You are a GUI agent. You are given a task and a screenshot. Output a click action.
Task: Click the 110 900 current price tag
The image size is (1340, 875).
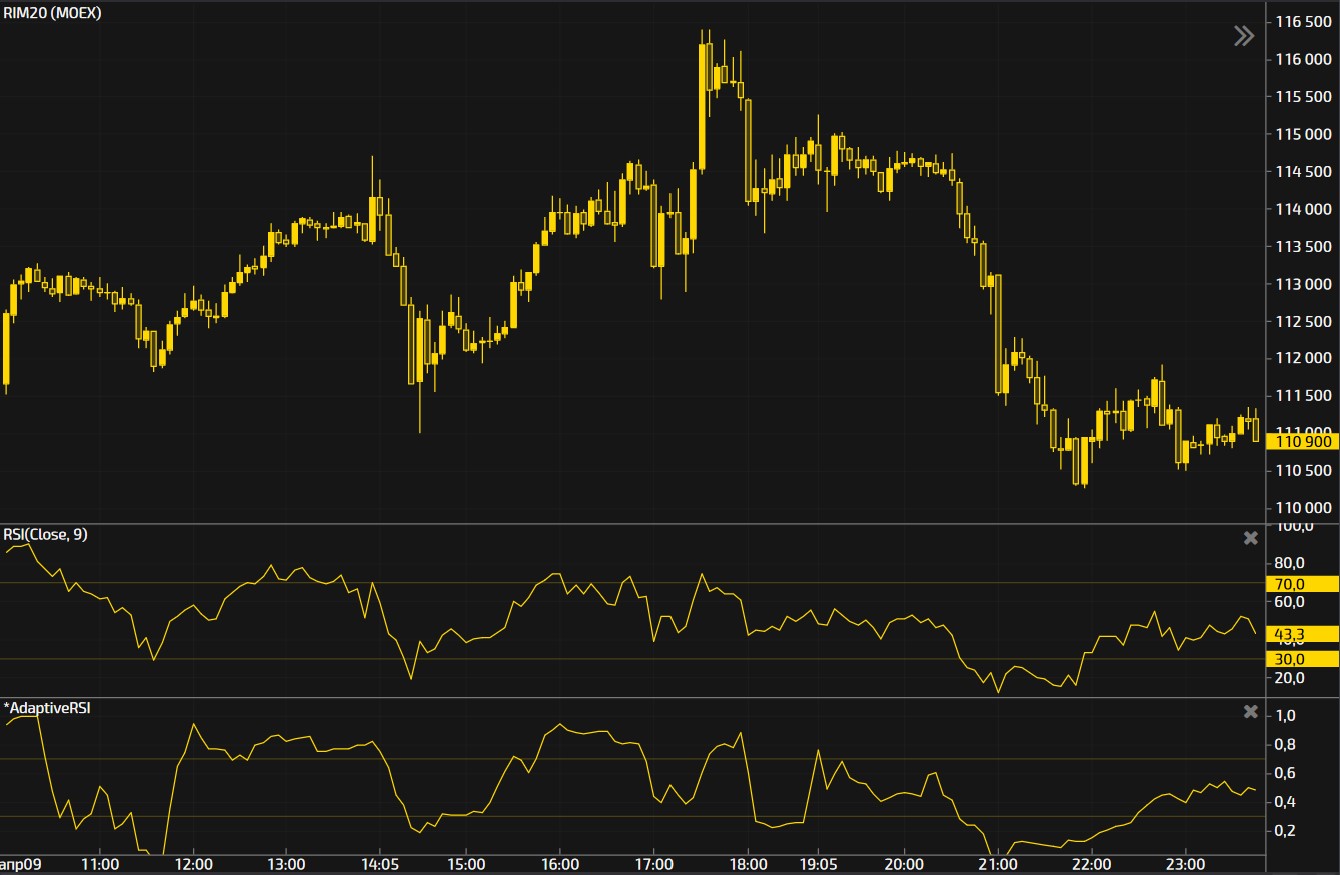(x=1302, y=440)
